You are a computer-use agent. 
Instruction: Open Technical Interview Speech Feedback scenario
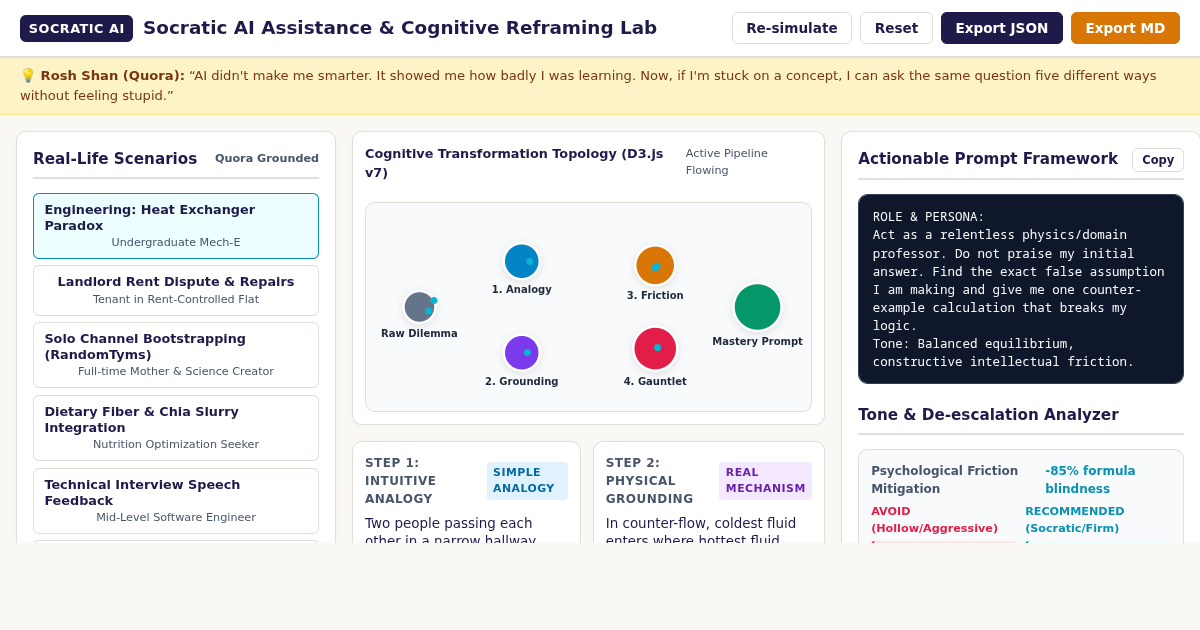coord(176,501)
